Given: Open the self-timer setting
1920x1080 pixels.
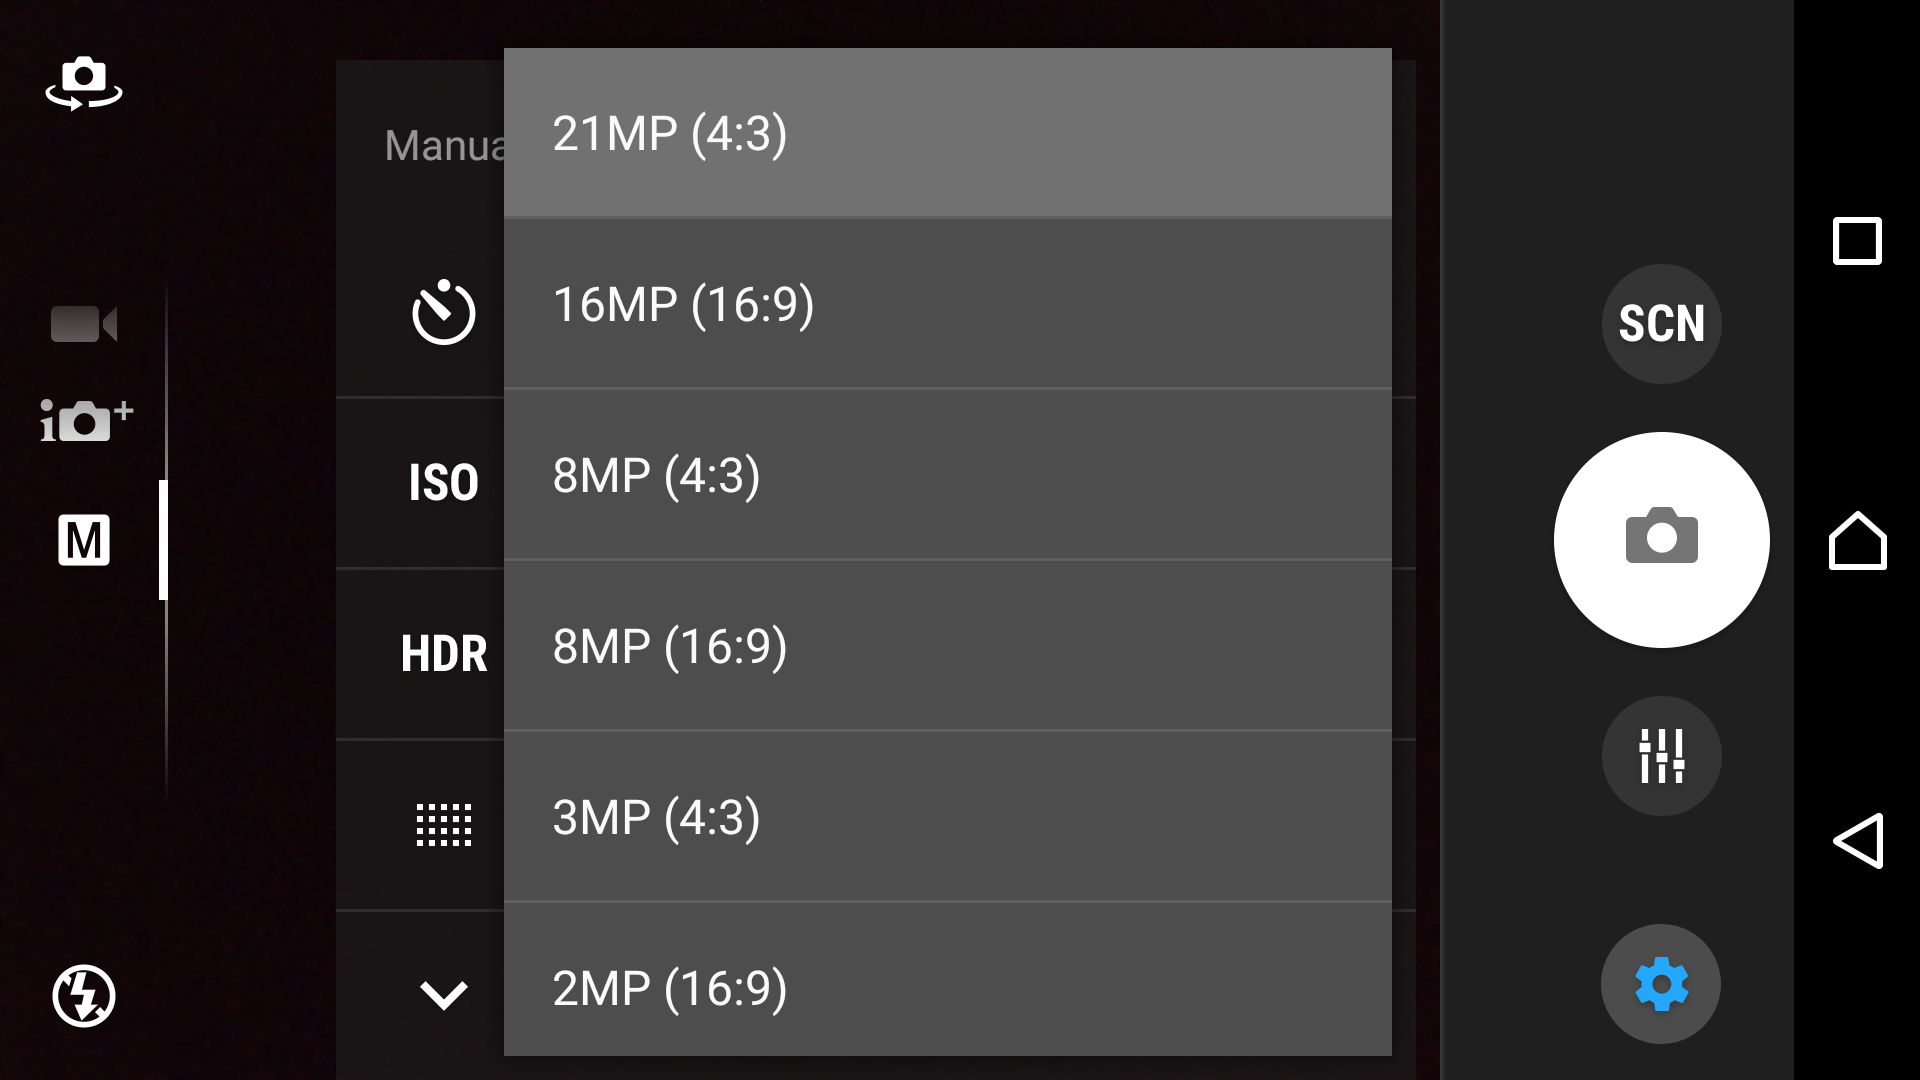Looking at the screenshot, I should [443, 313].
